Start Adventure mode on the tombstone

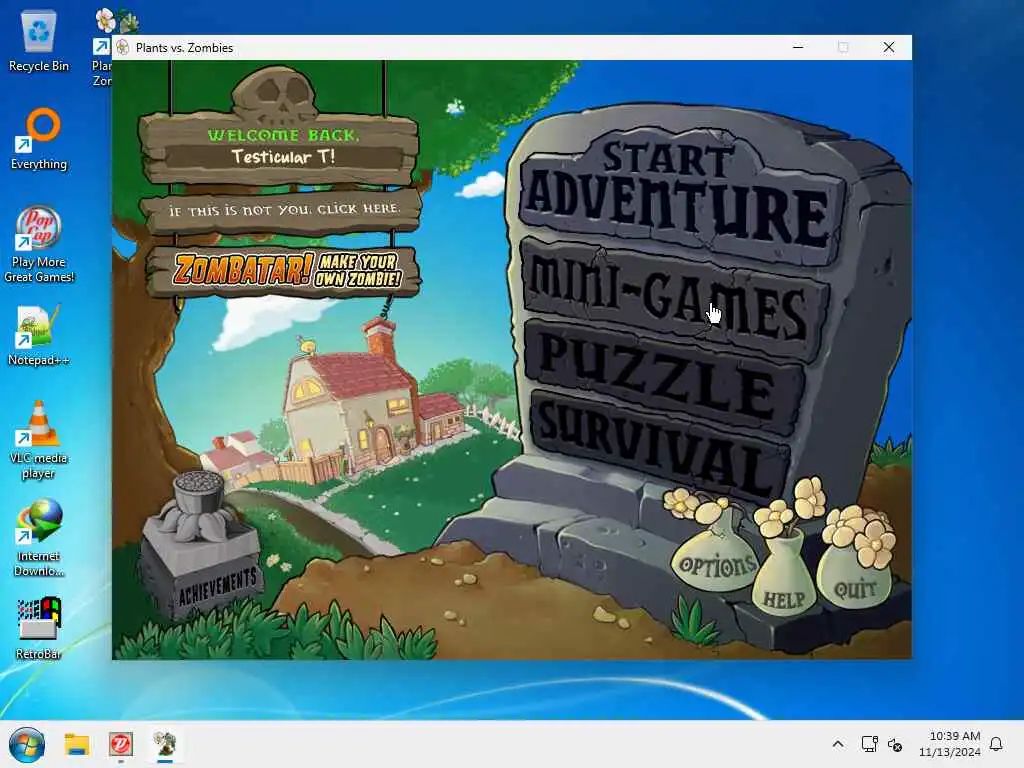pyautogui.click(x=679, y=196)
